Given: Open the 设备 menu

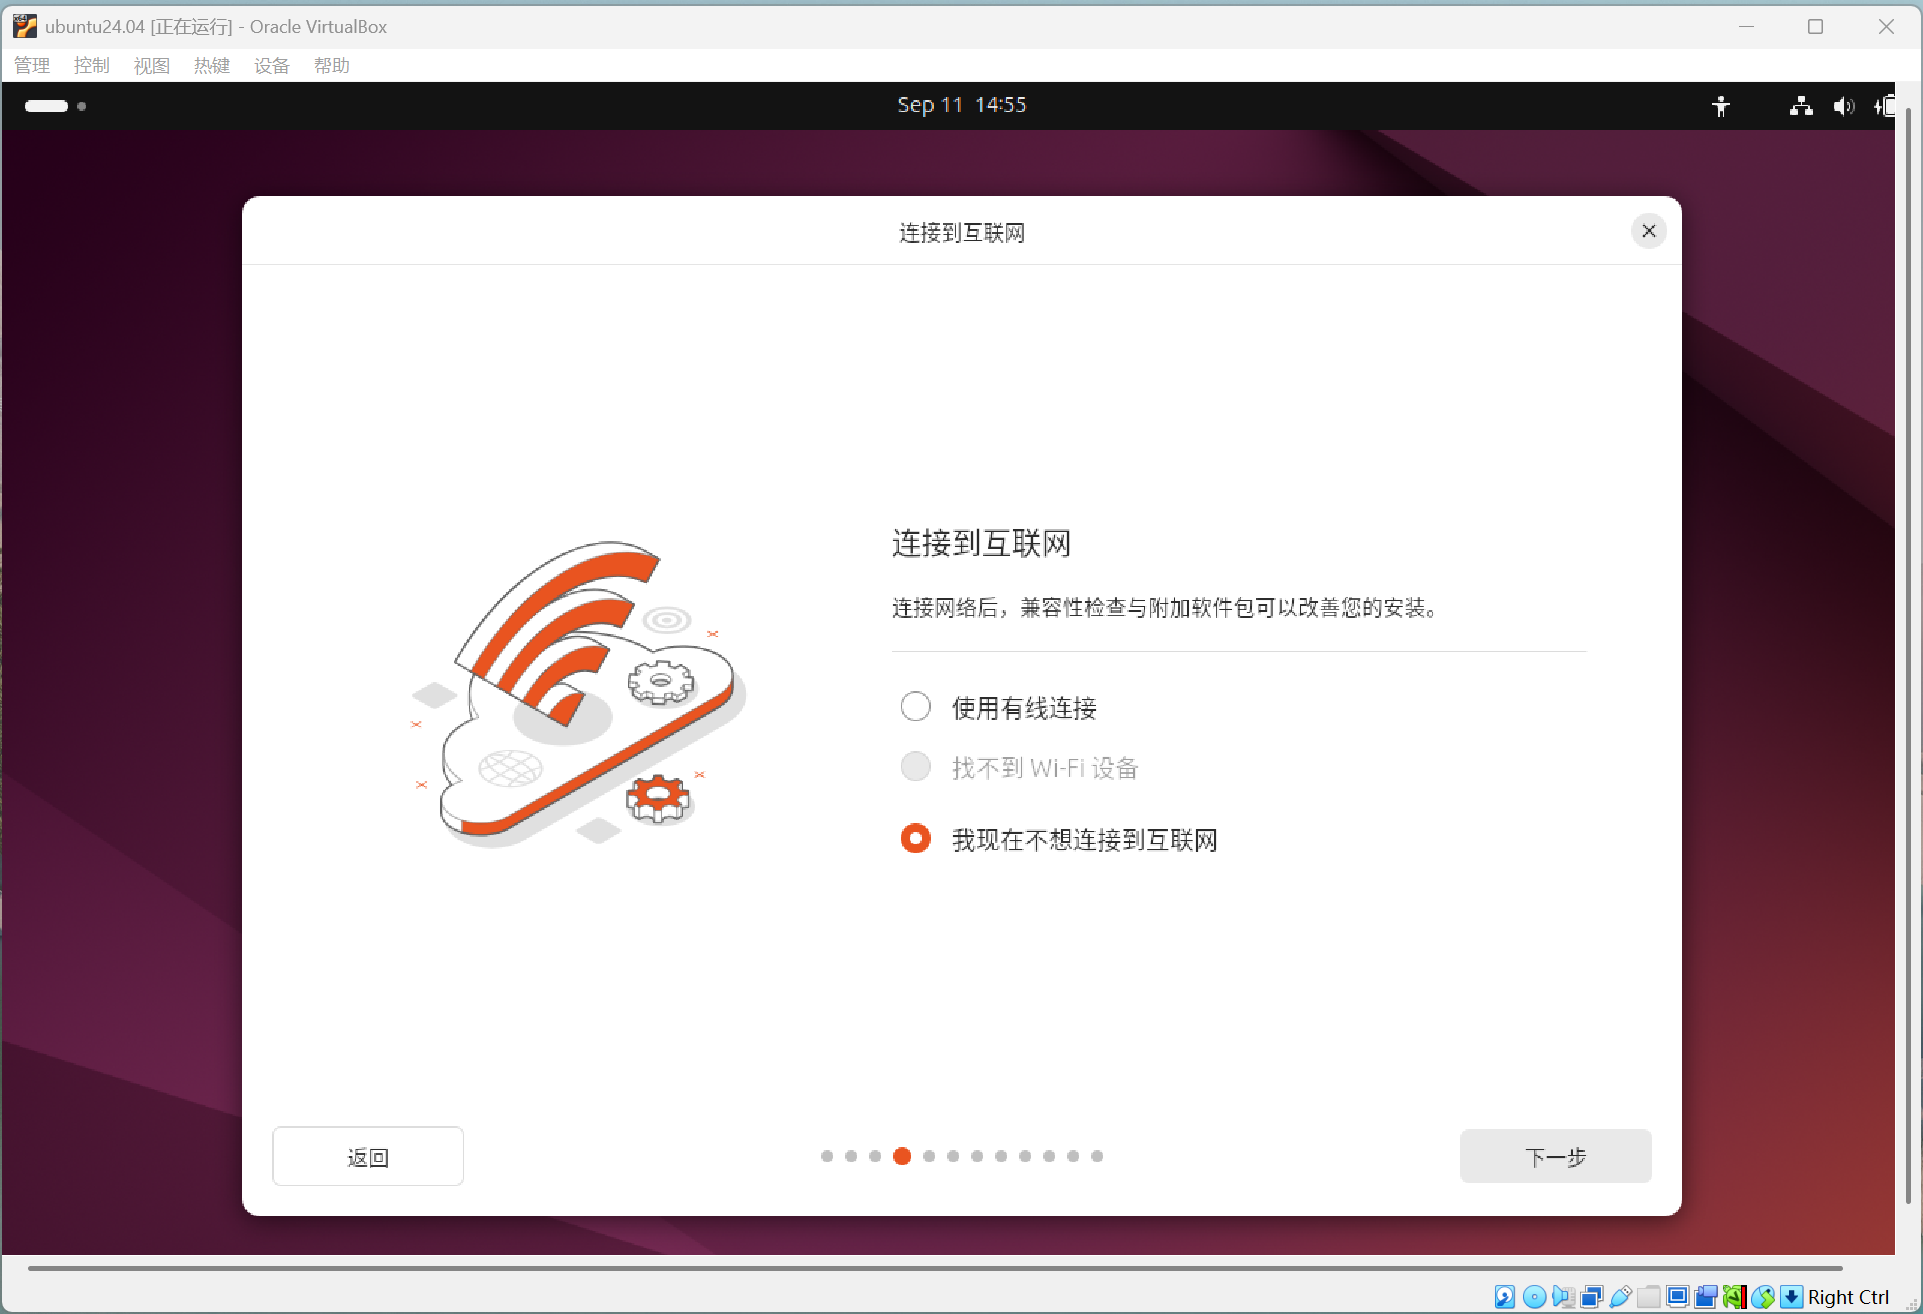Looking at the screenshot, I should (x=271, y=66).
